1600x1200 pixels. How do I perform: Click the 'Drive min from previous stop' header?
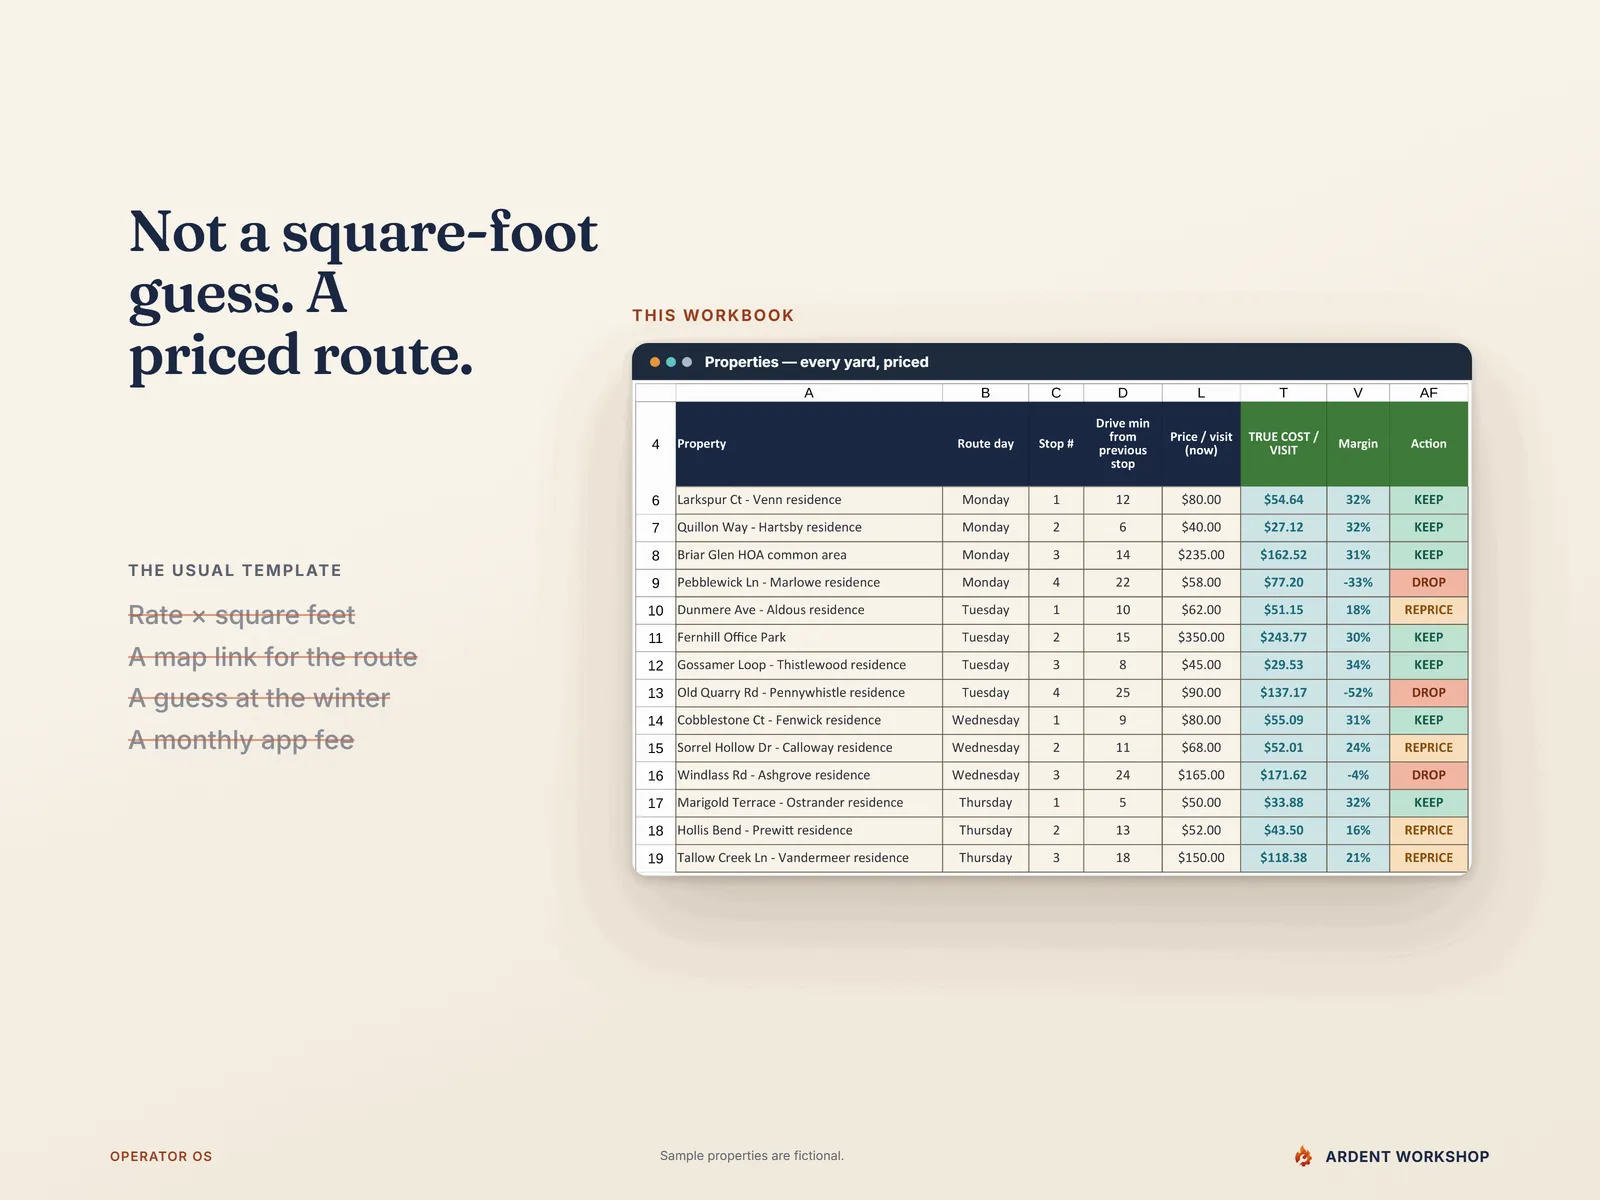point(1123,444)
